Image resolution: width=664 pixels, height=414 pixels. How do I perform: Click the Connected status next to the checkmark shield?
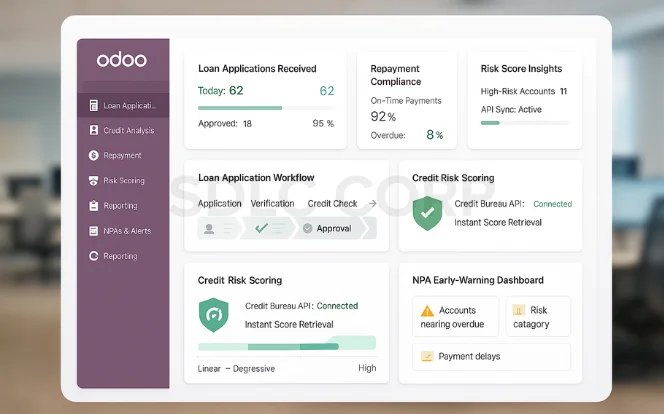point(552,204)
